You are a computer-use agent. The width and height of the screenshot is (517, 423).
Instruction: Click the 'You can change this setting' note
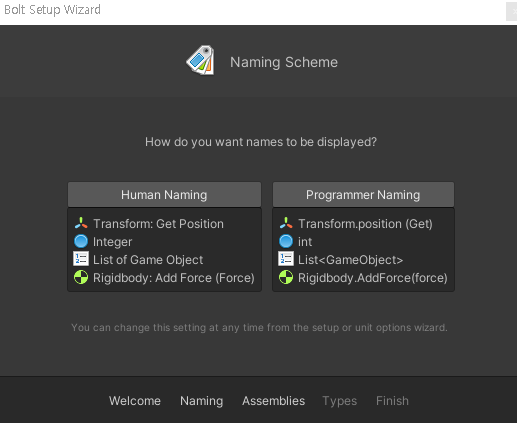pyautogui.click(x=259, y=328)
